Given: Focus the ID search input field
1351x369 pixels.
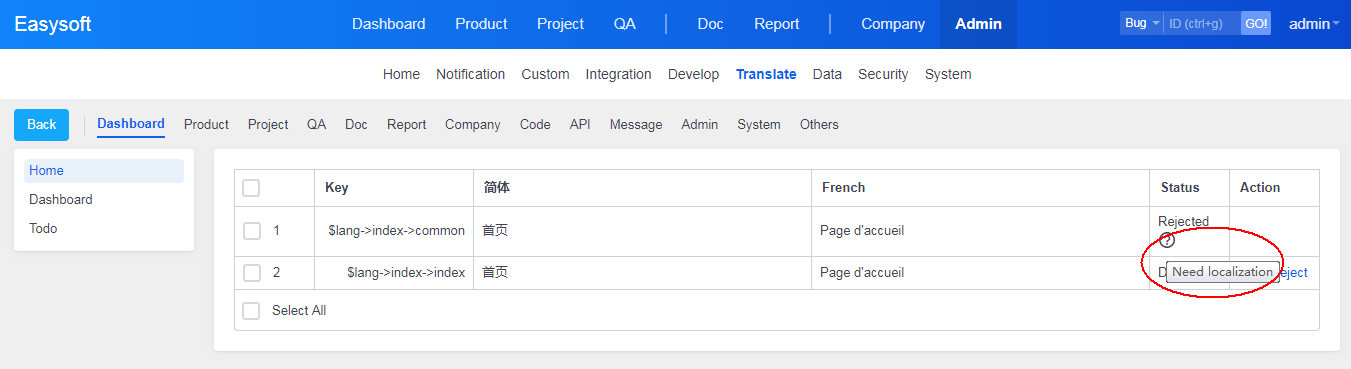Looking at the screenshot, I should (x=1202, y=23).
